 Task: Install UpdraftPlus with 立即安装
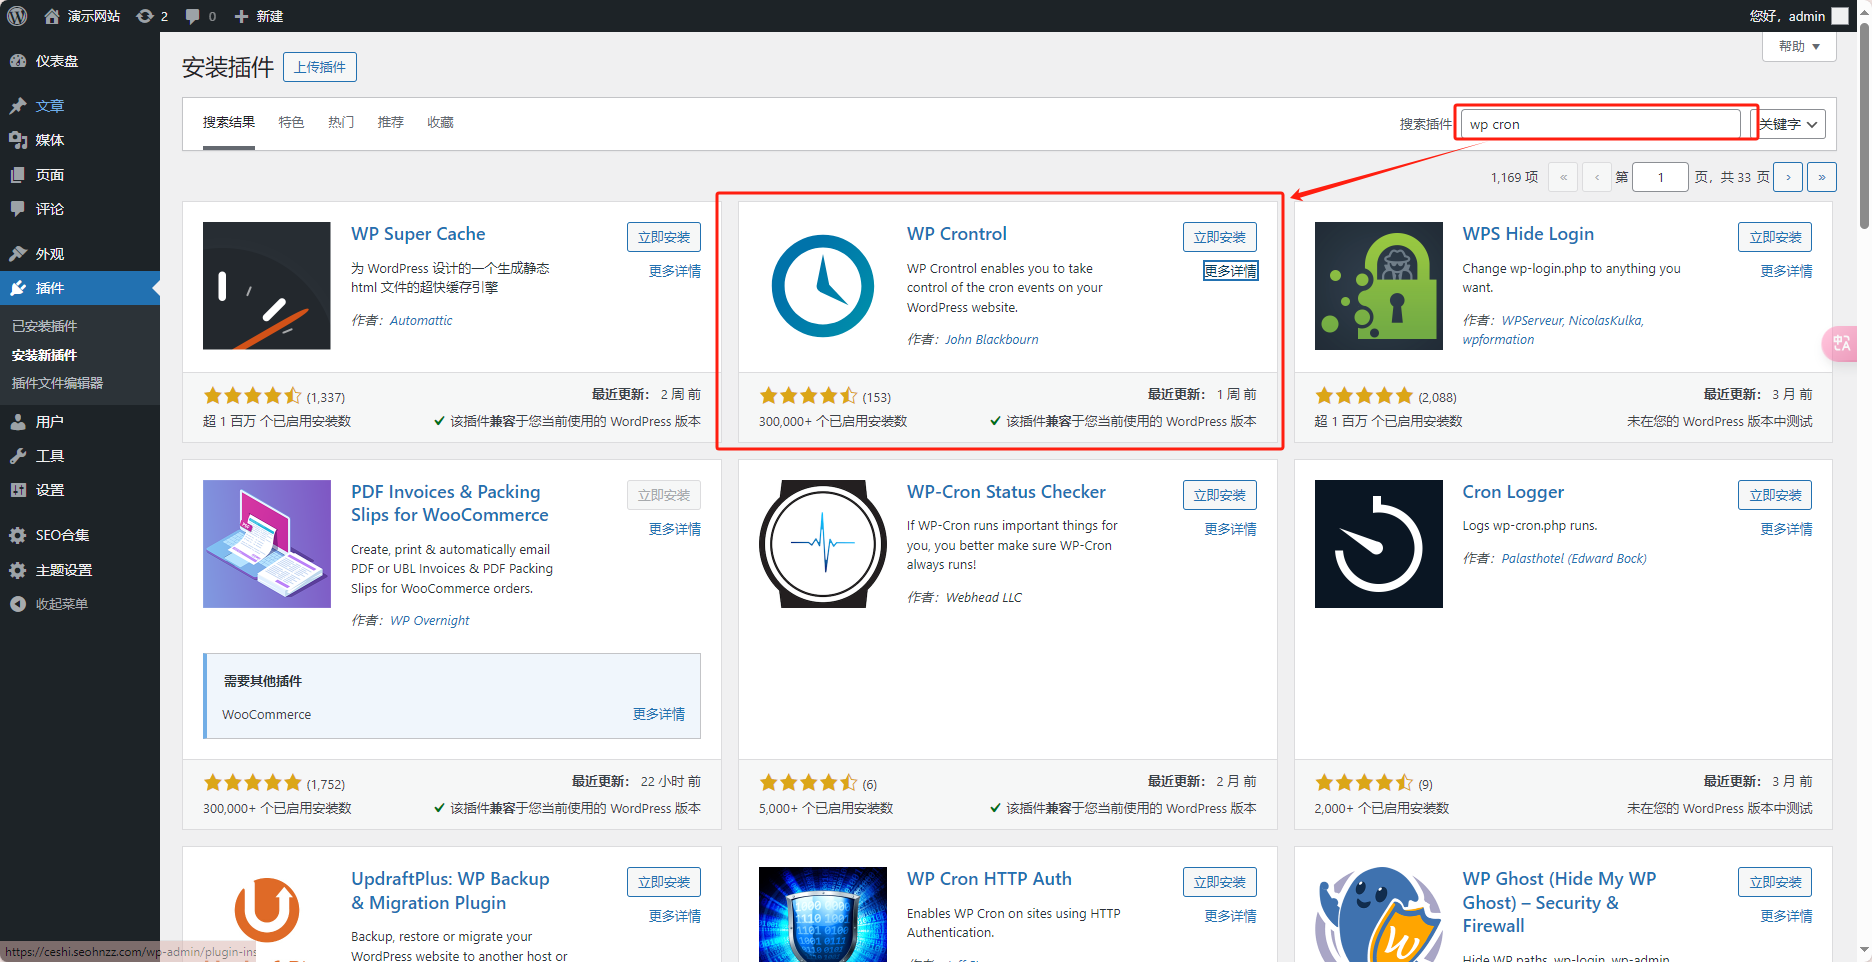[x=664, y=882]
